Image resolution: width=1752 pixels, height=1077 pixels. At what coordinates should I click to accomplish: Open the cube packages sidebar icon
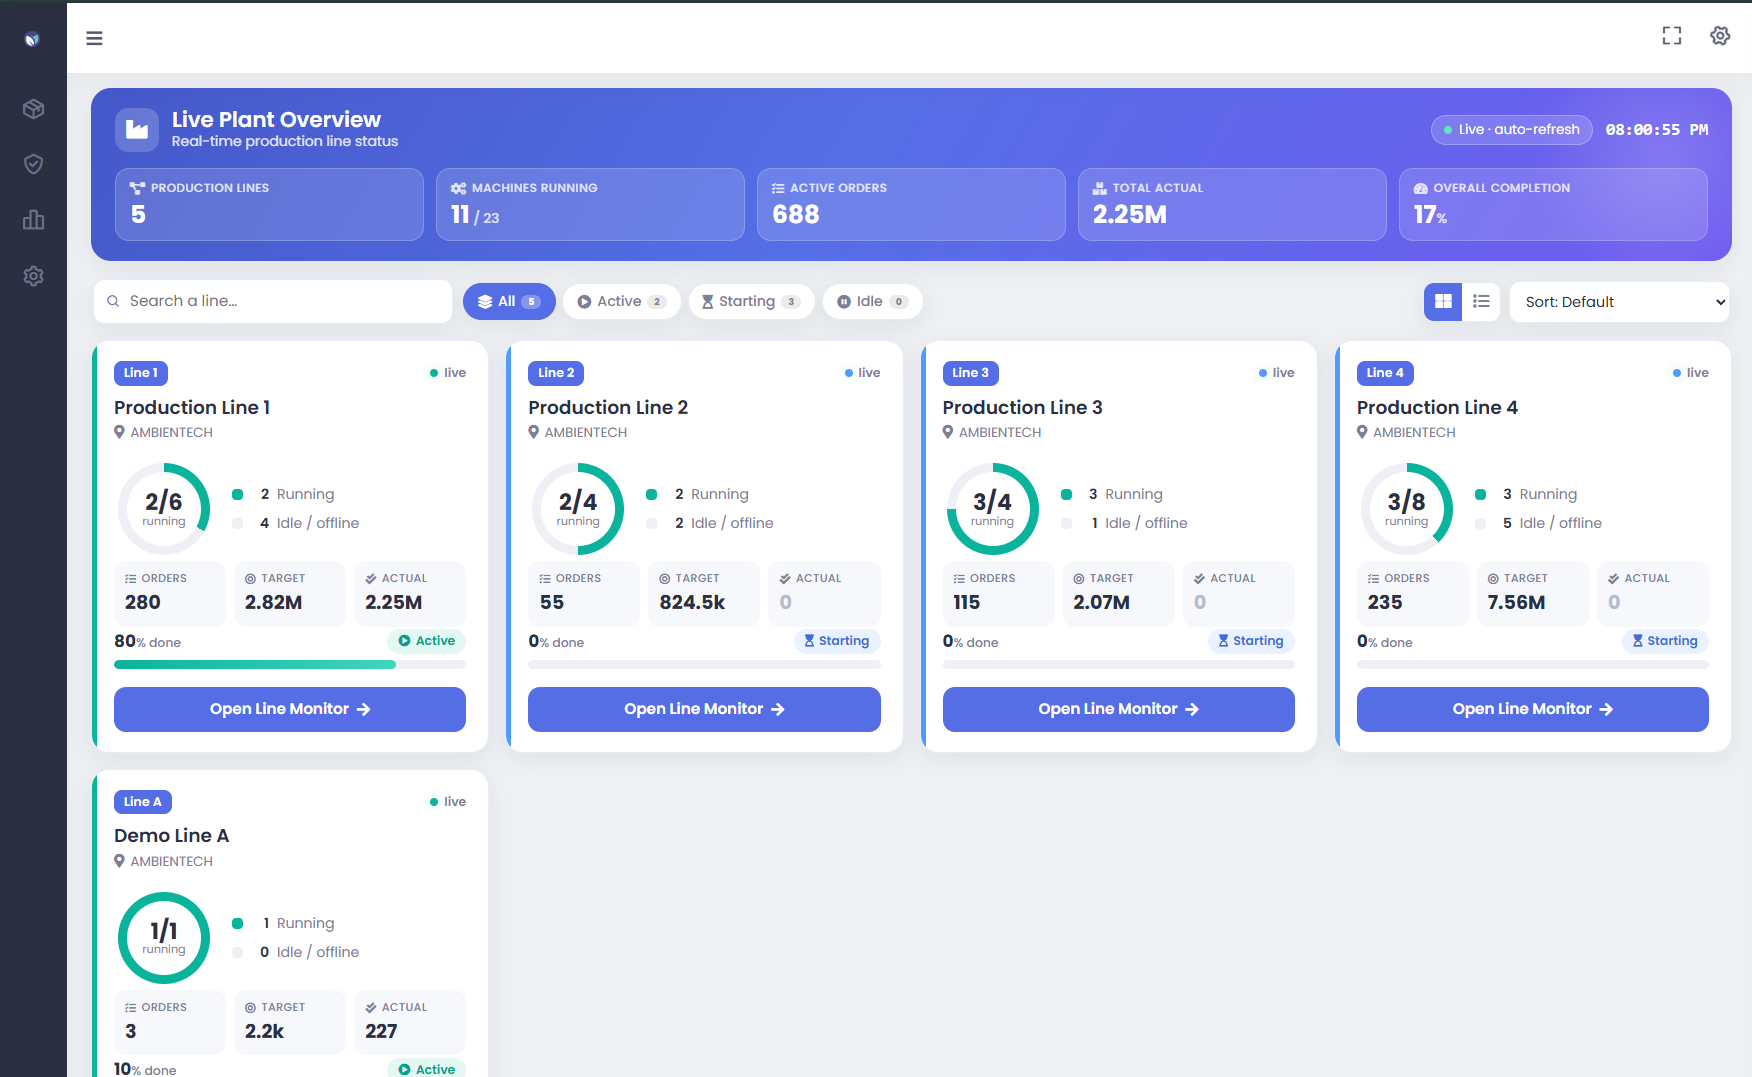click(x=33, y=109)
